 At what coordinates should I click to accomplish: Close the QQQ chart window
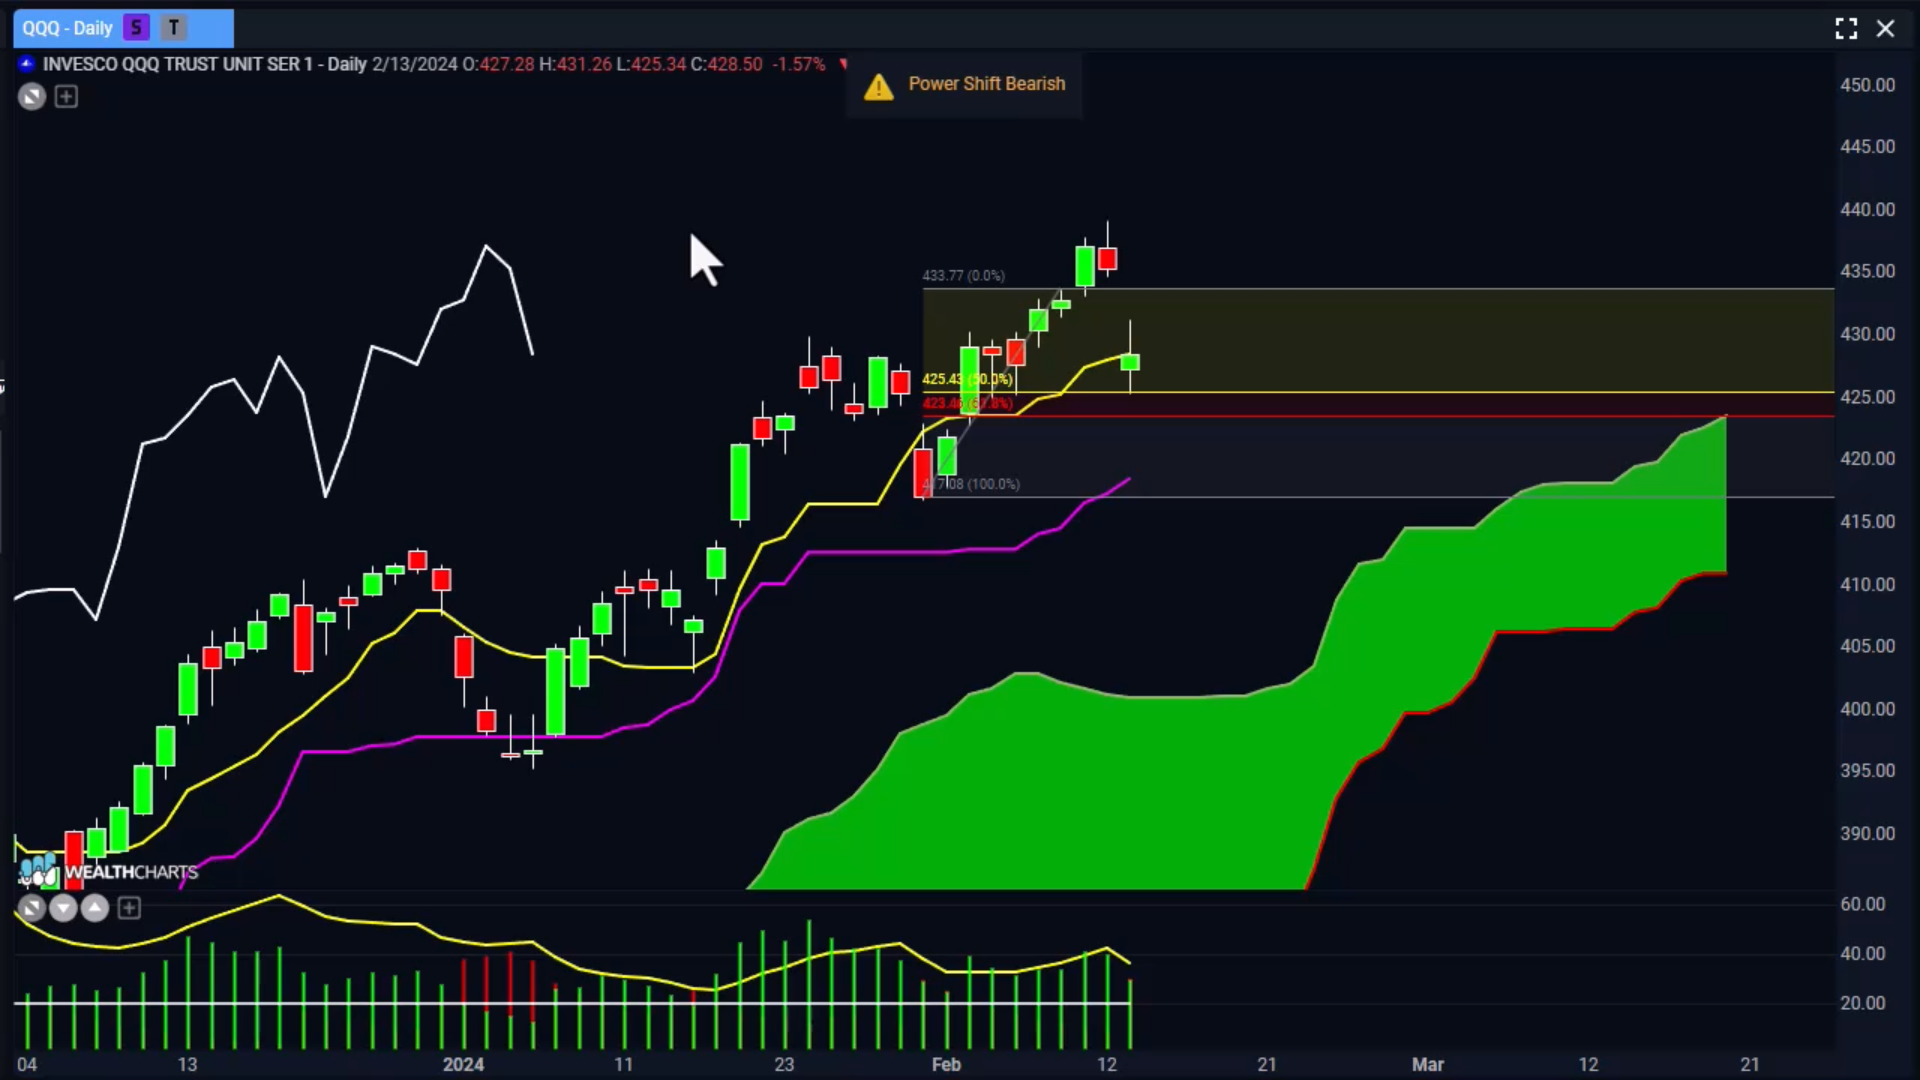point(1885,28)
